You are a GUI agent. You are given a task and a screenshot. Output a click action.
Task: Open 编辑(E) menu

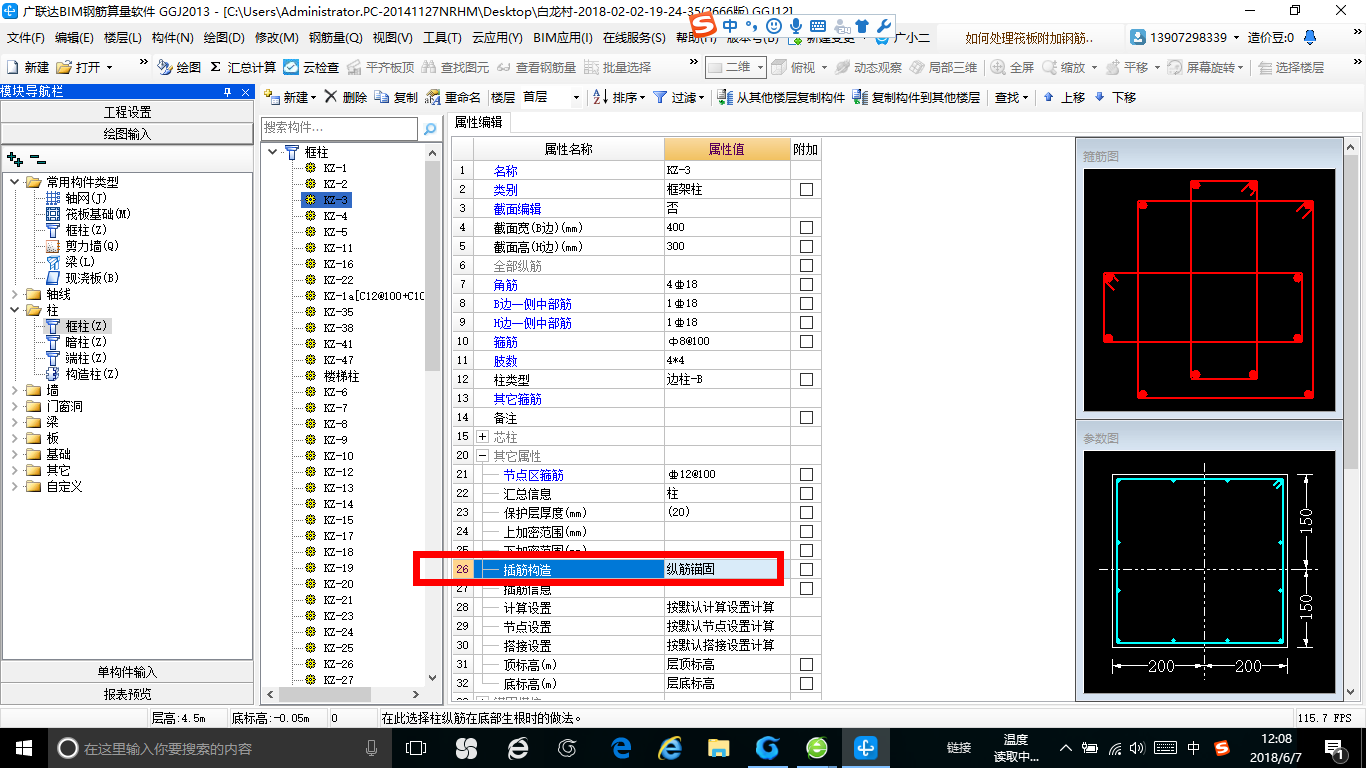(74, 38)
